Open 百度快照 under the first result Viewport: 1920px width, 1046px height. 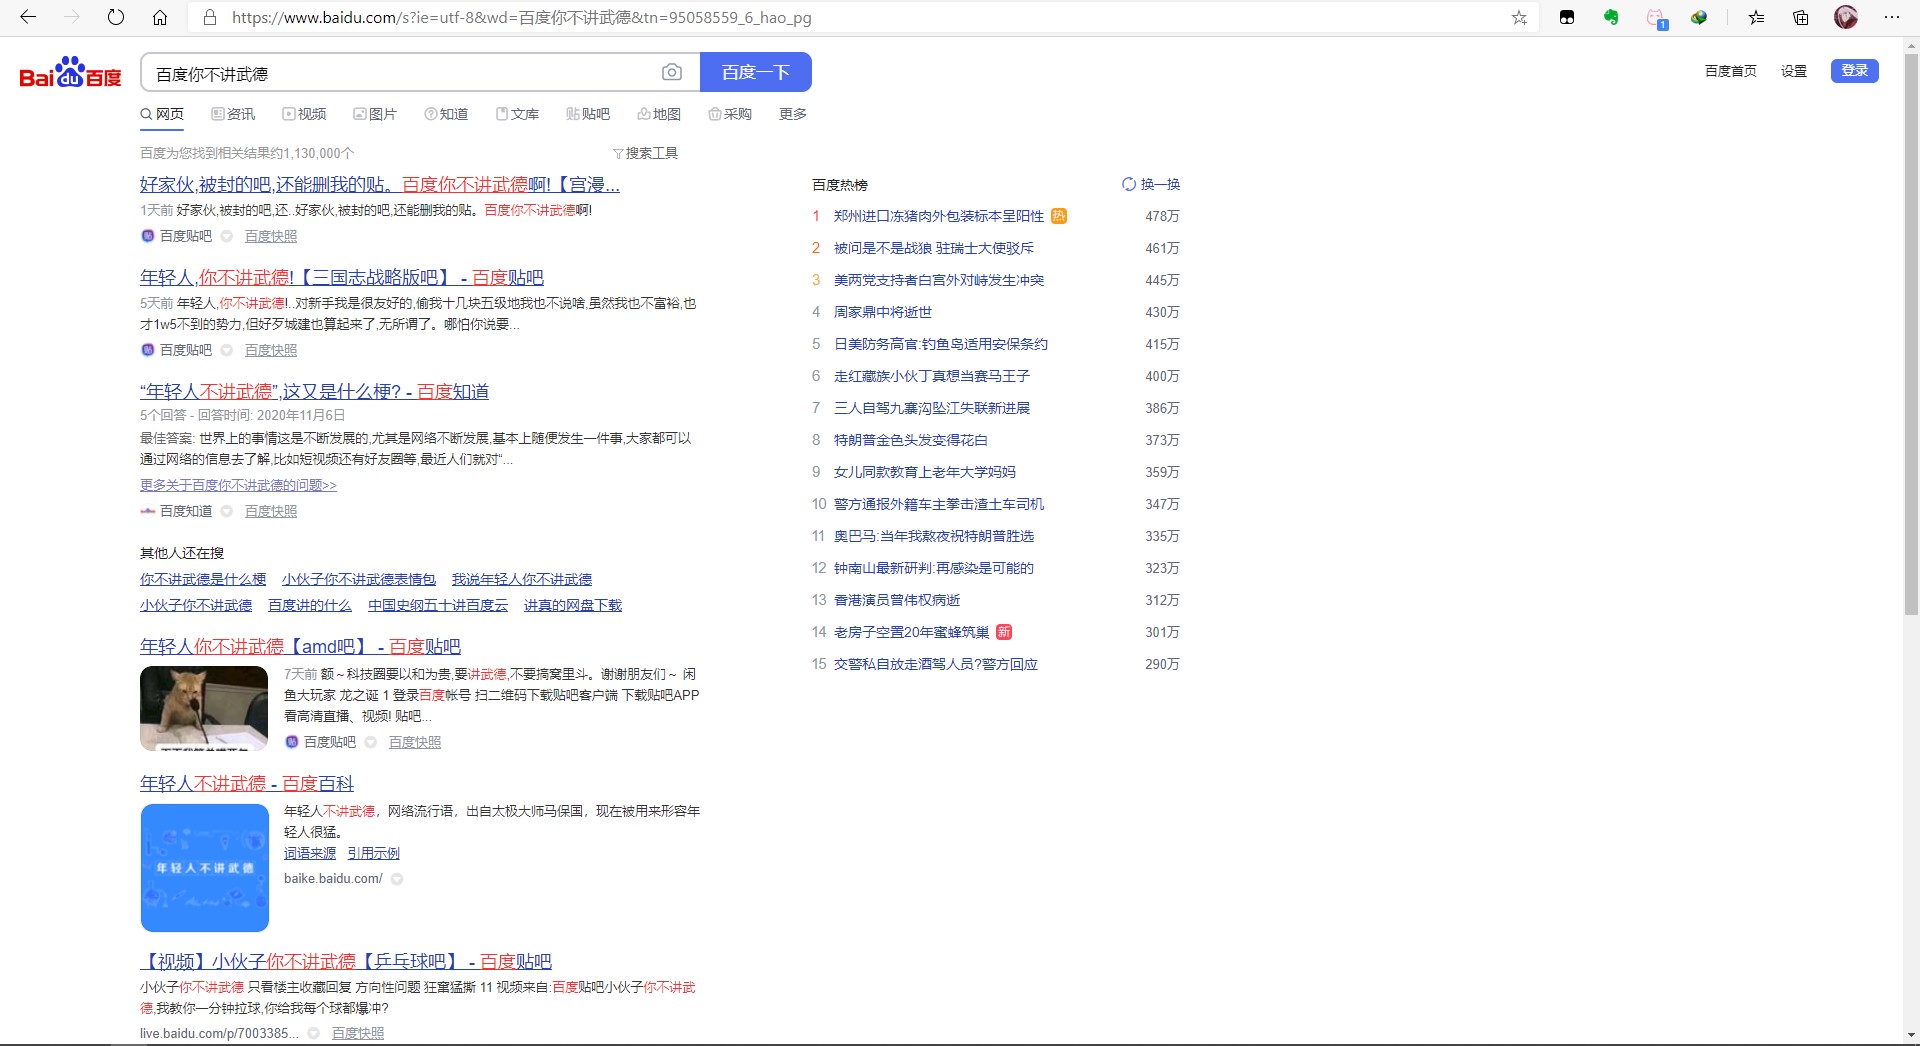tap(271, 236)
